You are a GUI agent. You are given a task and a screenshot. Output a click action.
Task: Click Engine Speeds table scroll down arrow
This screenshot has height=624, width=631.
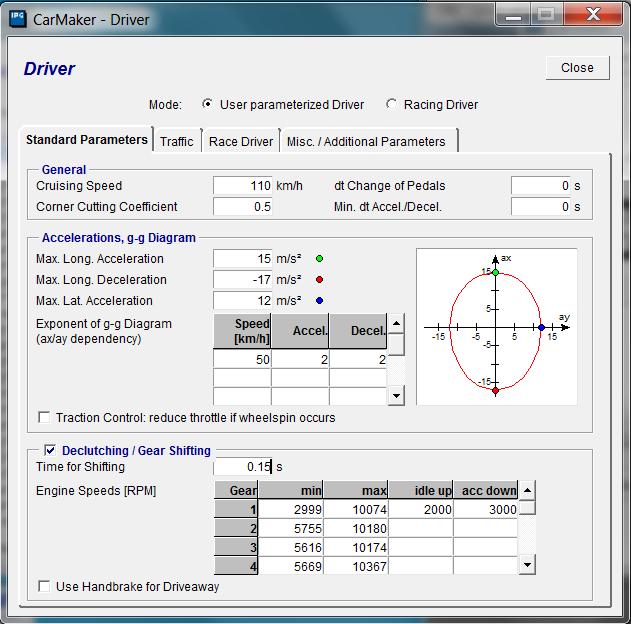click(x=527, y=565)
